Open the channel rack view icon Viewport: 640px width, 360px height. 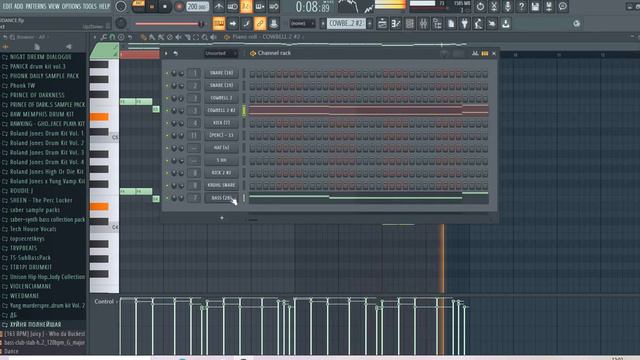click(x=409, y=24)
